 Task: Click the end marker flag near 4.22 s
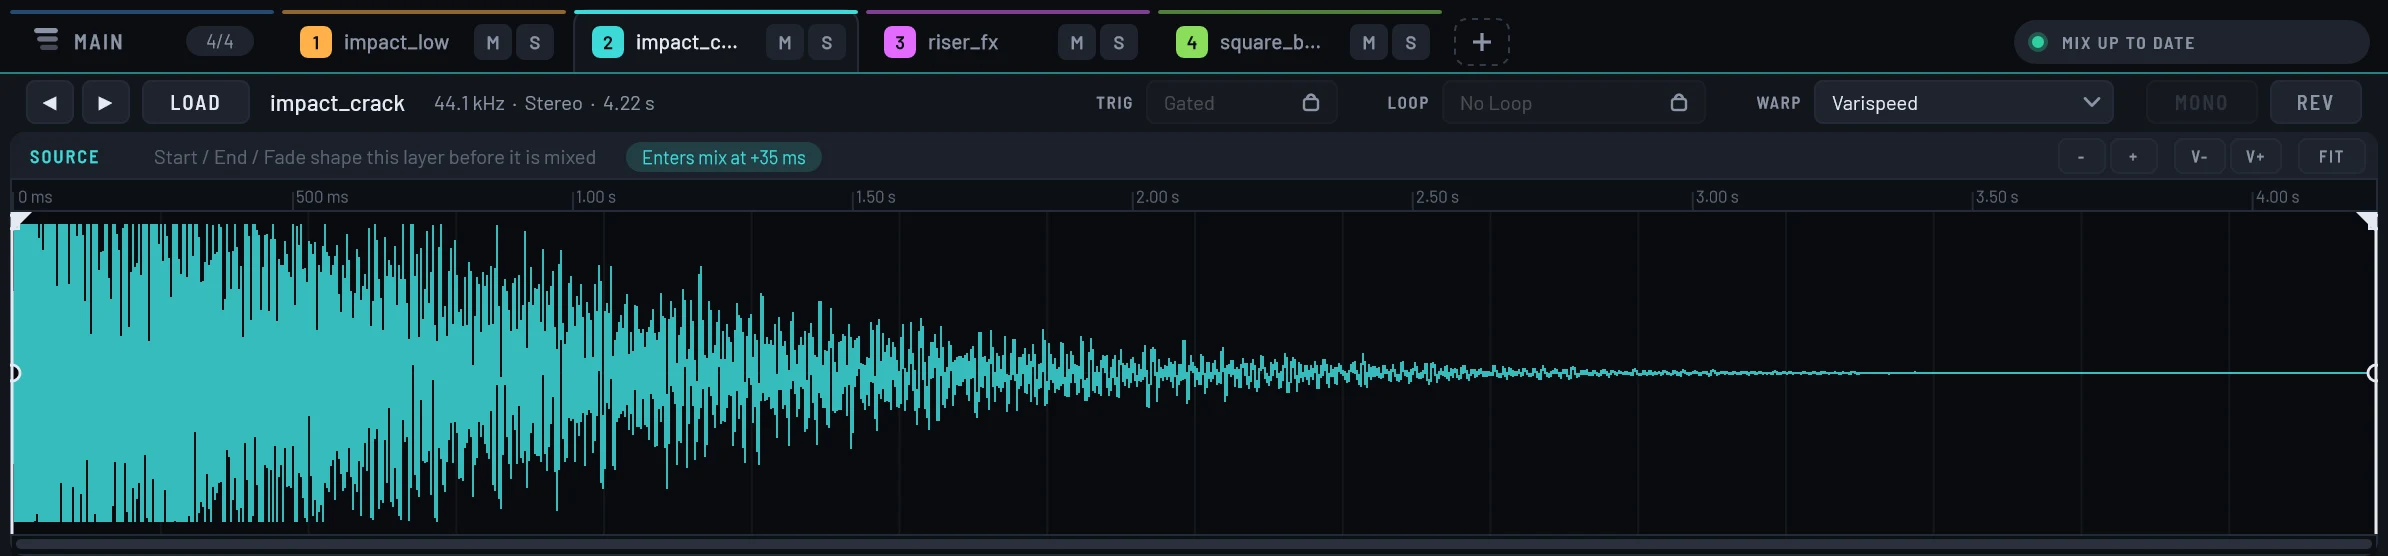2367,221
